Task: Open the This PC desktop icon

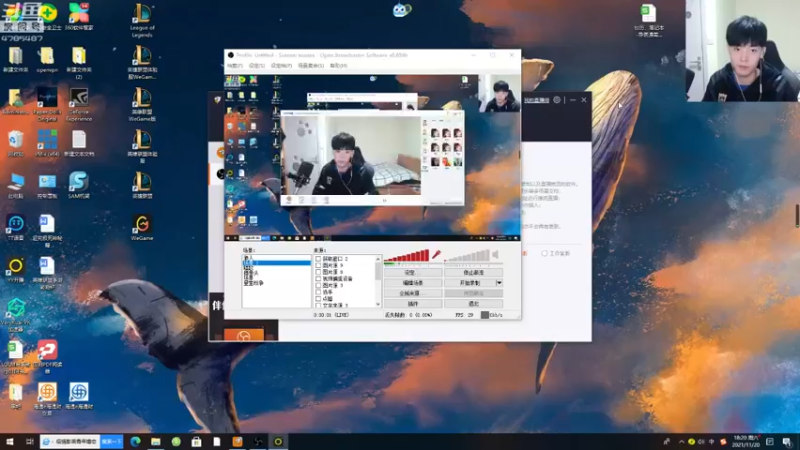Action: coord(15,185)
